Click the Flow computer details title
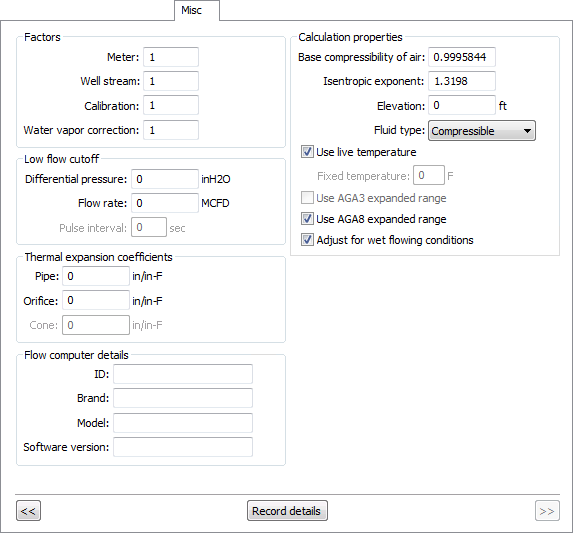Viewport: 573px width, 533px height. pos(76,355)
